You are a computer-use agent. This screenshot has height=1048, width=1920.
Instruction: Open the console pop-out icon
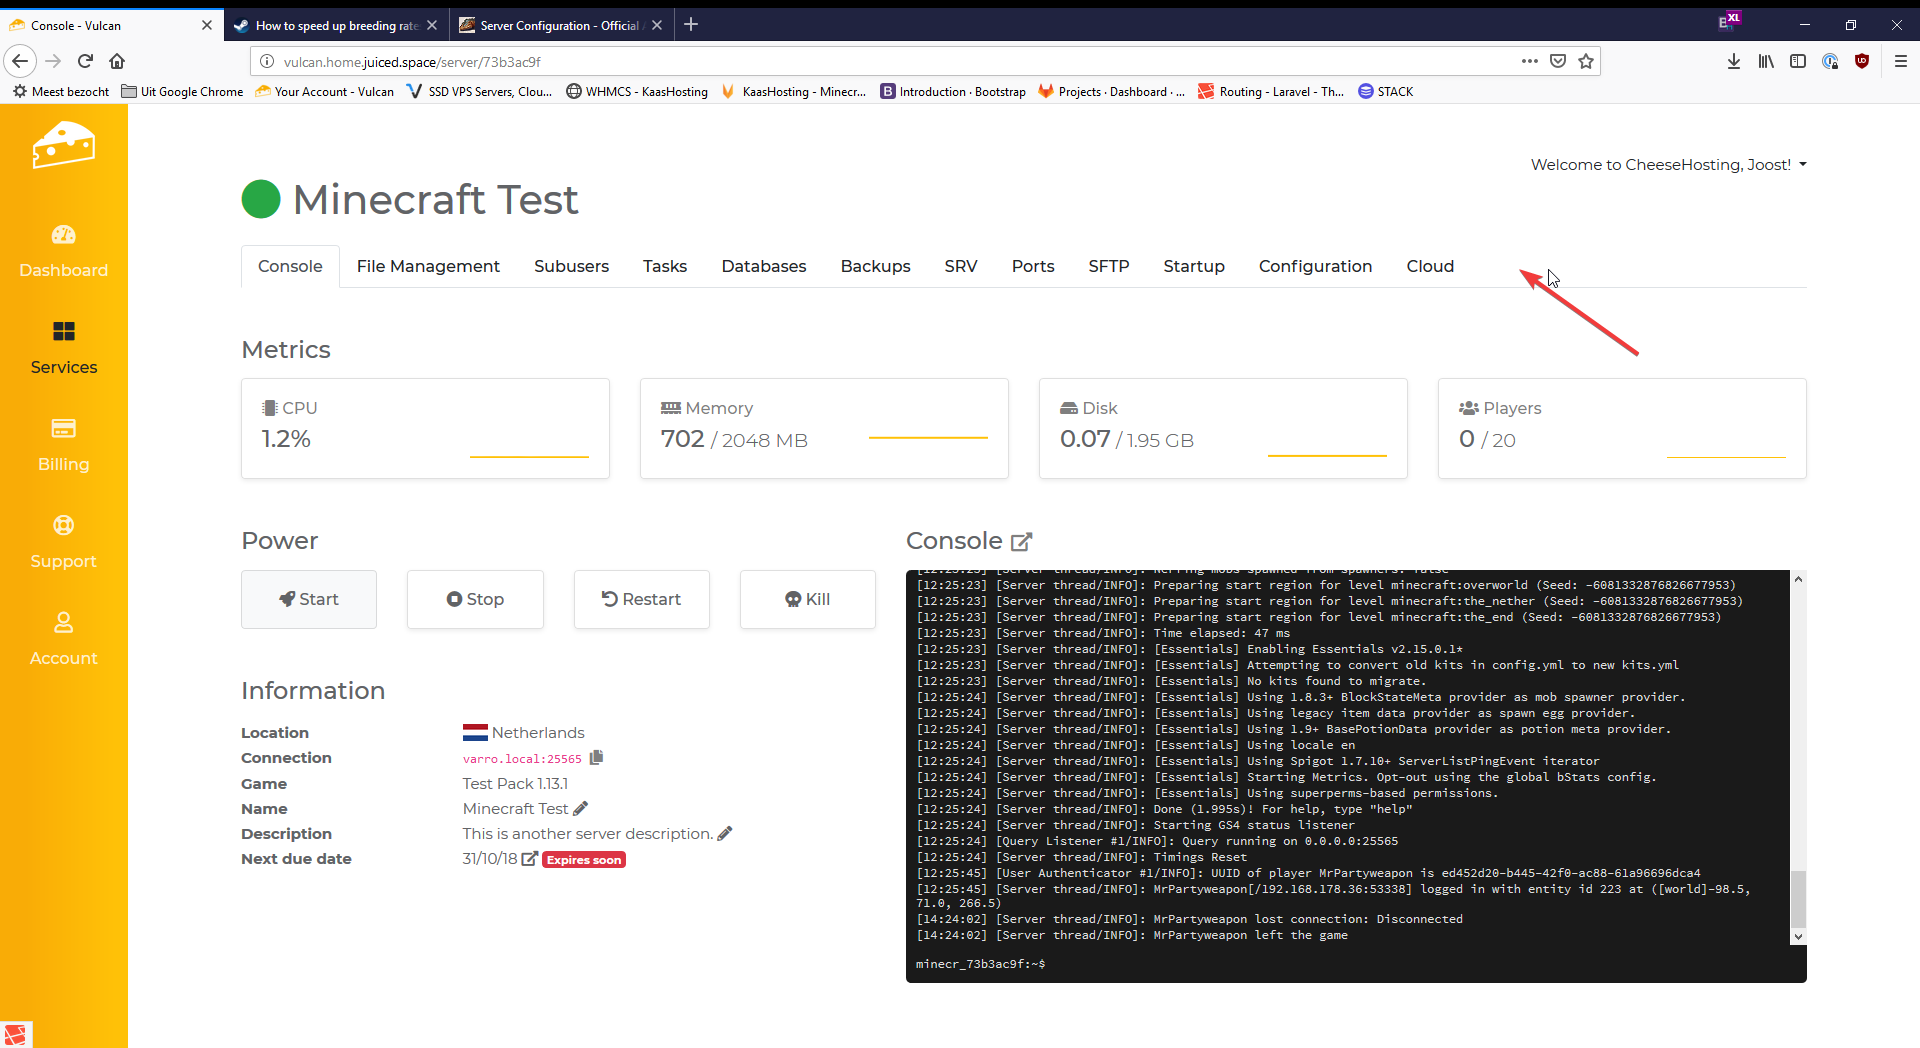[1021, 542]
